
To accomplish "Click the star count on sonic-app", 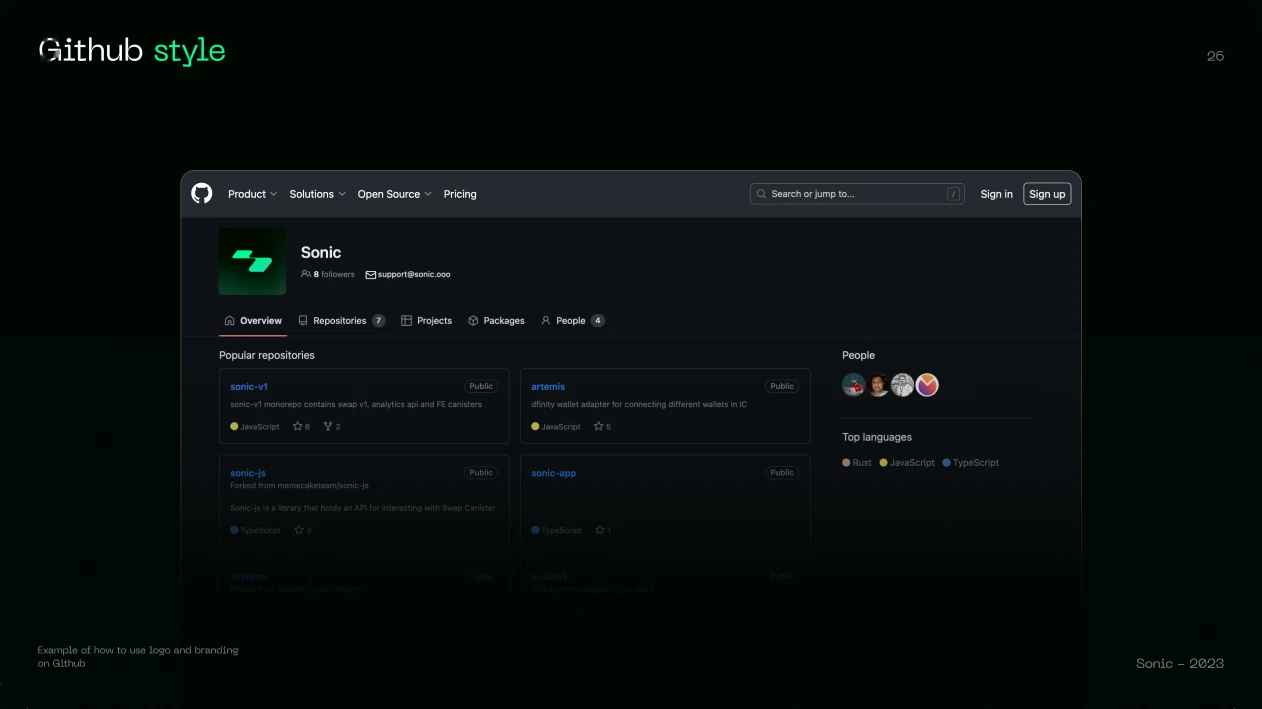I will coord(603,530).
